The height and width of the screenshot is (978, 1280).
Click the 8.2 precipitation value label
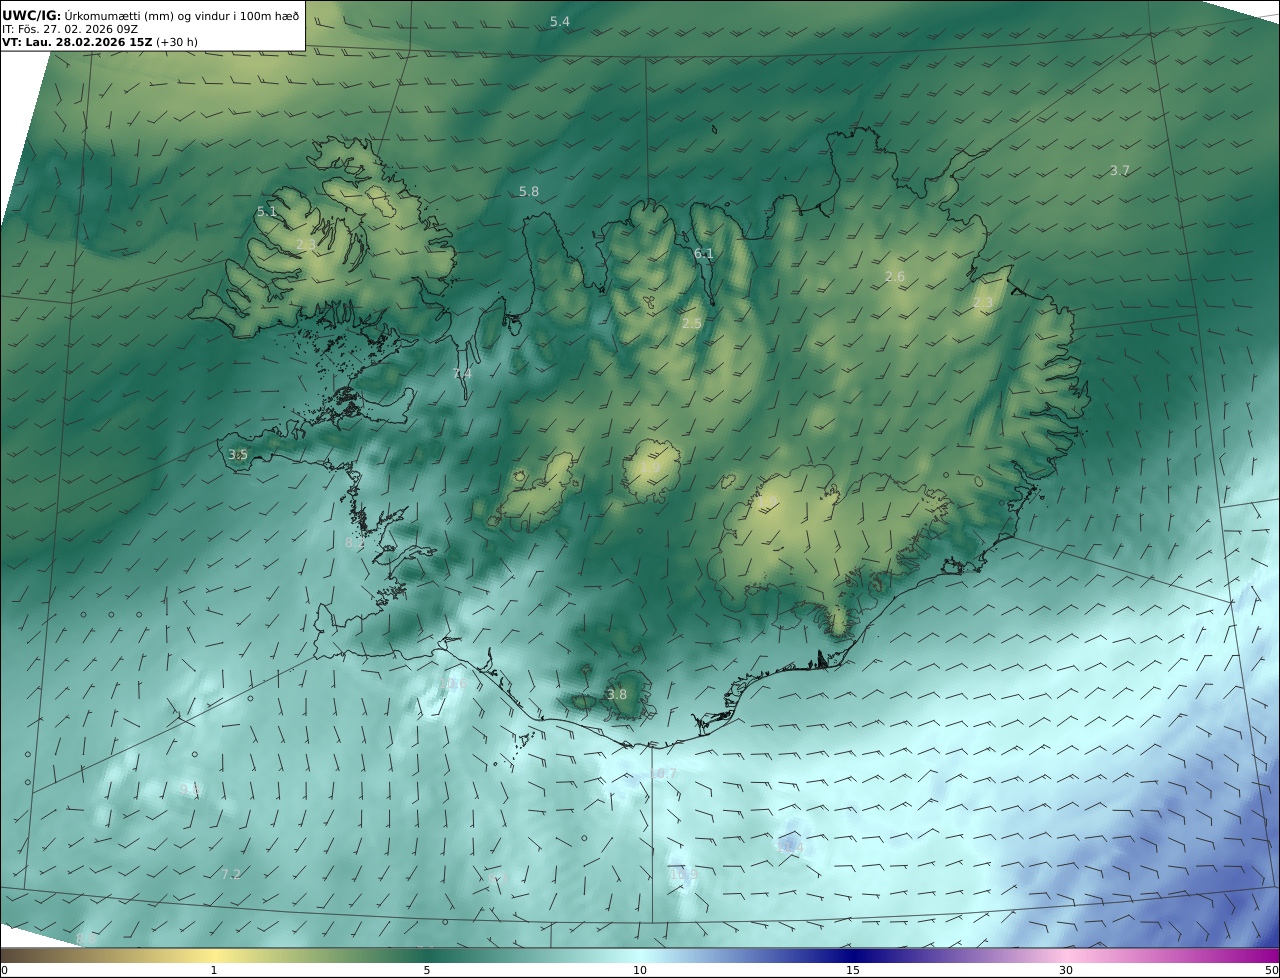point(355,543)
